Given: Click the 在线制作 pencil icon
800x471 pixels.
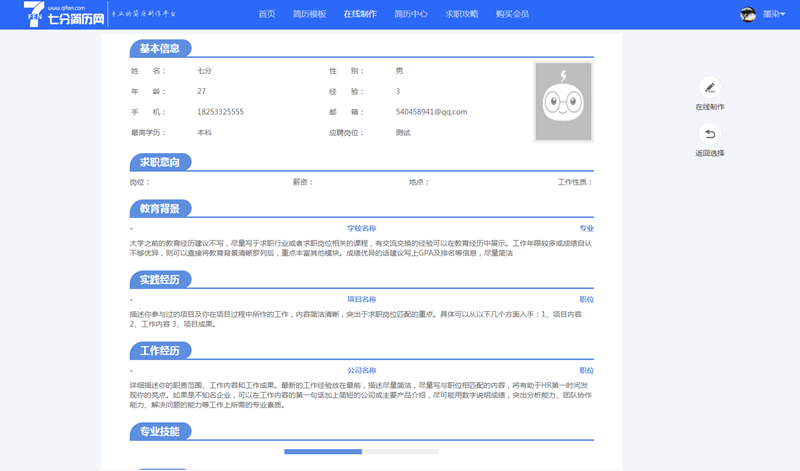Looking at the screenshot, I should 710,88.
